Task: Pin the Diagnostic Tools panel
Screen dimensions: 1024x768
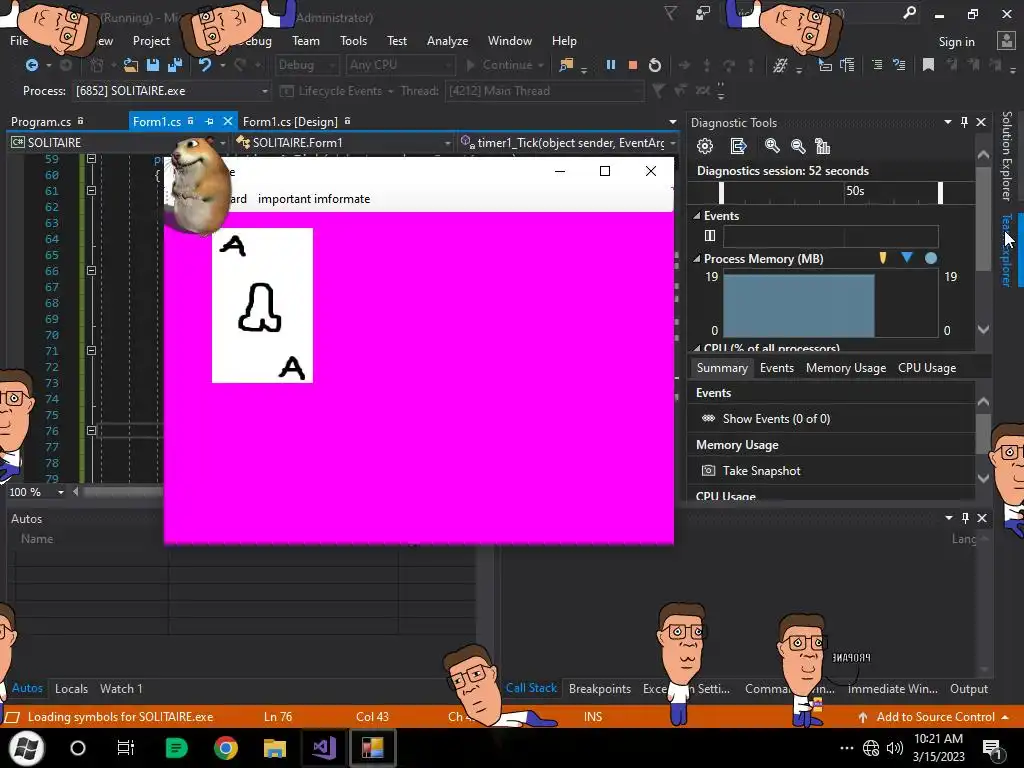Action: (x=965, y=122)
